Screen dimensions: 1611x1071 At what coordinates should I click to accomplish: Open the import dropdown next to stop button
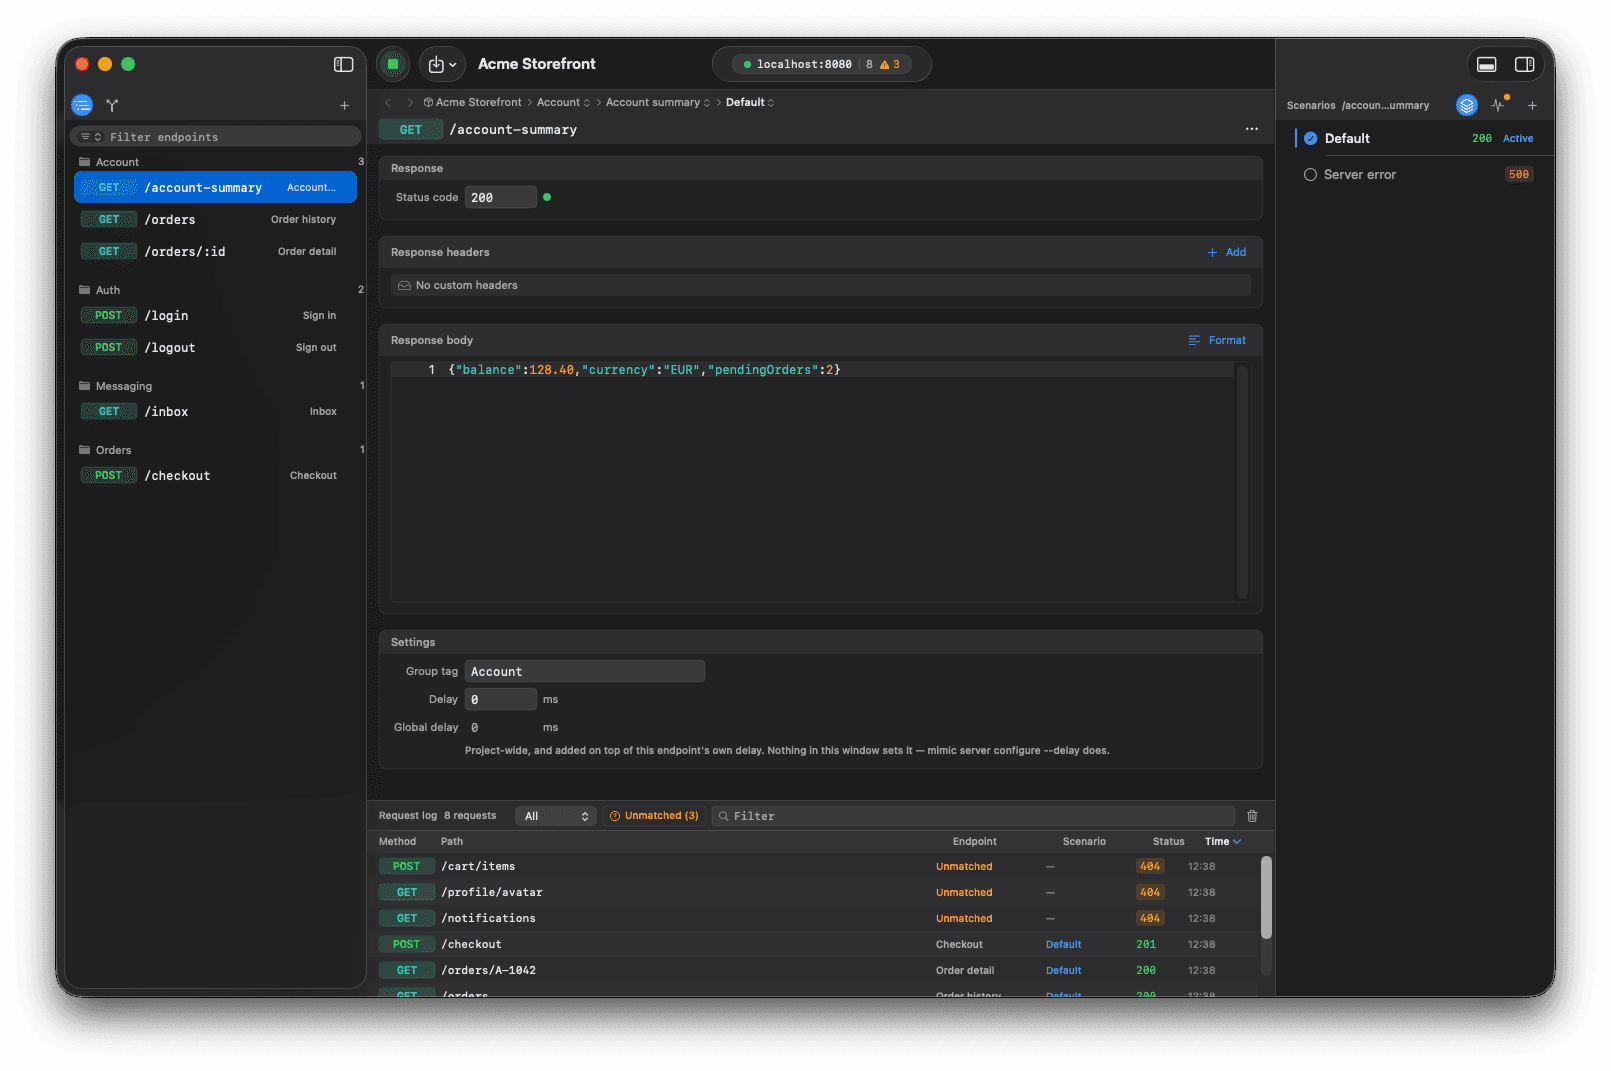(x=442, y=64)
